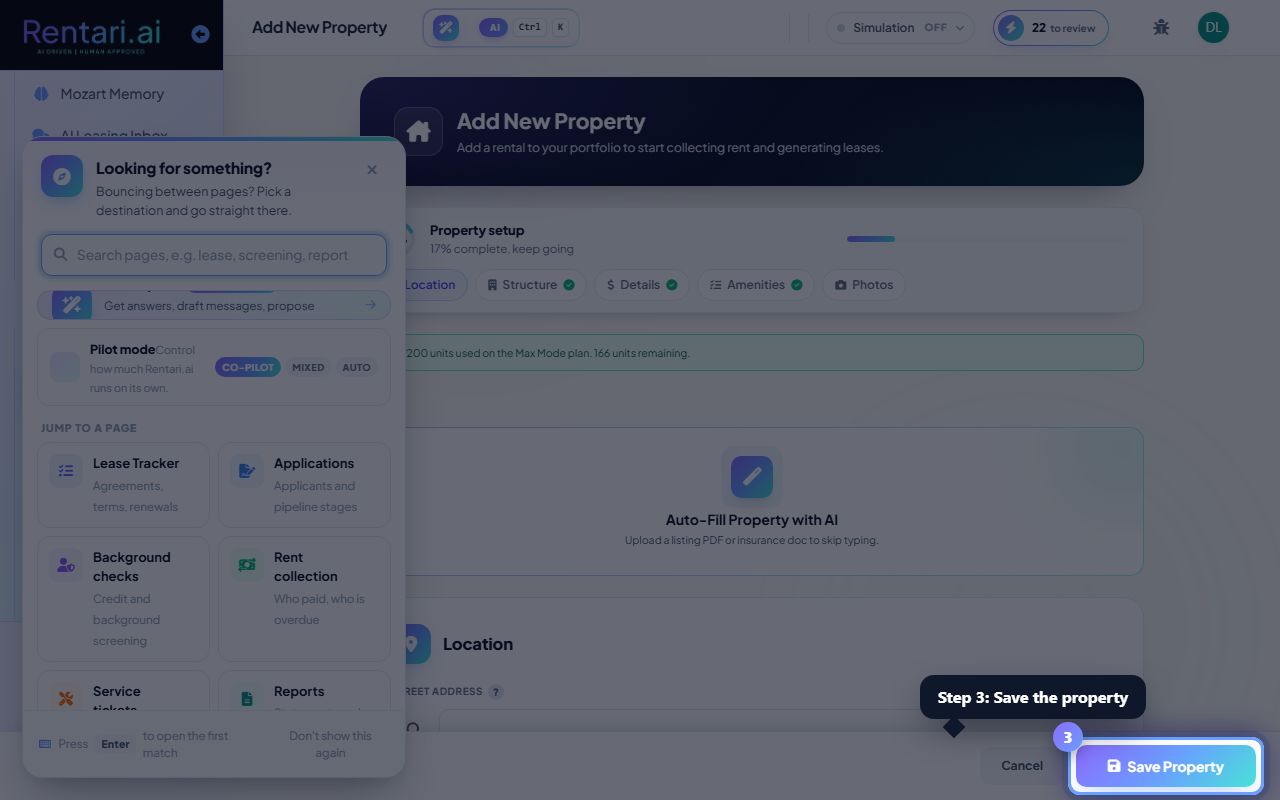Click the lightning bolt review icon

[x=1011, y=28]
